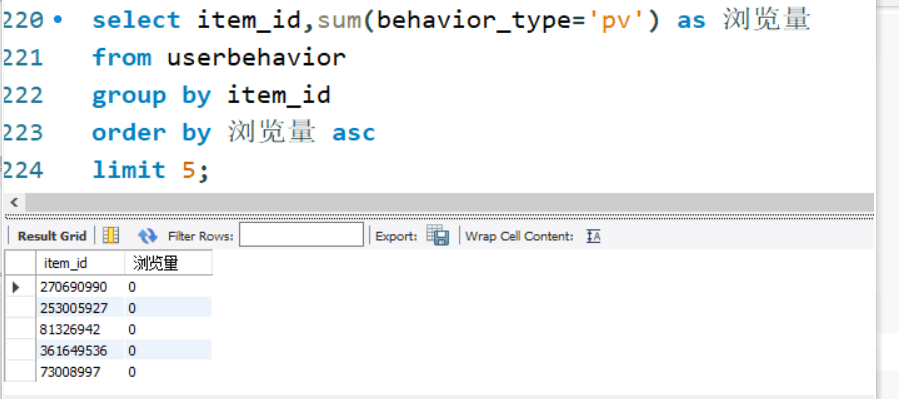Sort by the item_id column header
Viewport: 899px width, 399px height.
[80, 263]
